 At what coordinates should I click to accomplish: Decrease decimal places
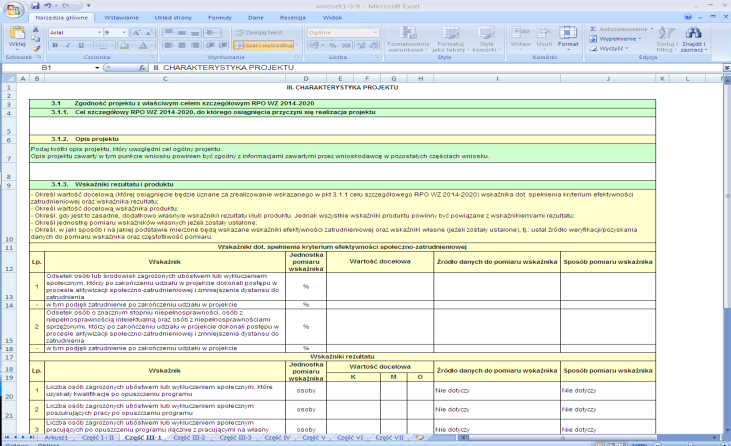coord(374,45)
